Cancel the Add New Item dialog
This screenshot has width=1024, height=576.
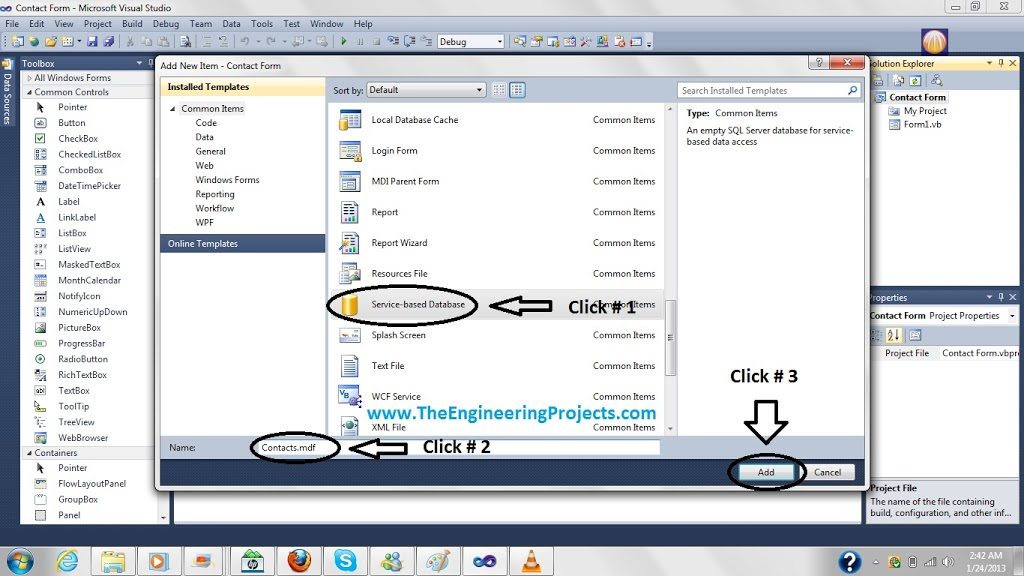[830, 471]
